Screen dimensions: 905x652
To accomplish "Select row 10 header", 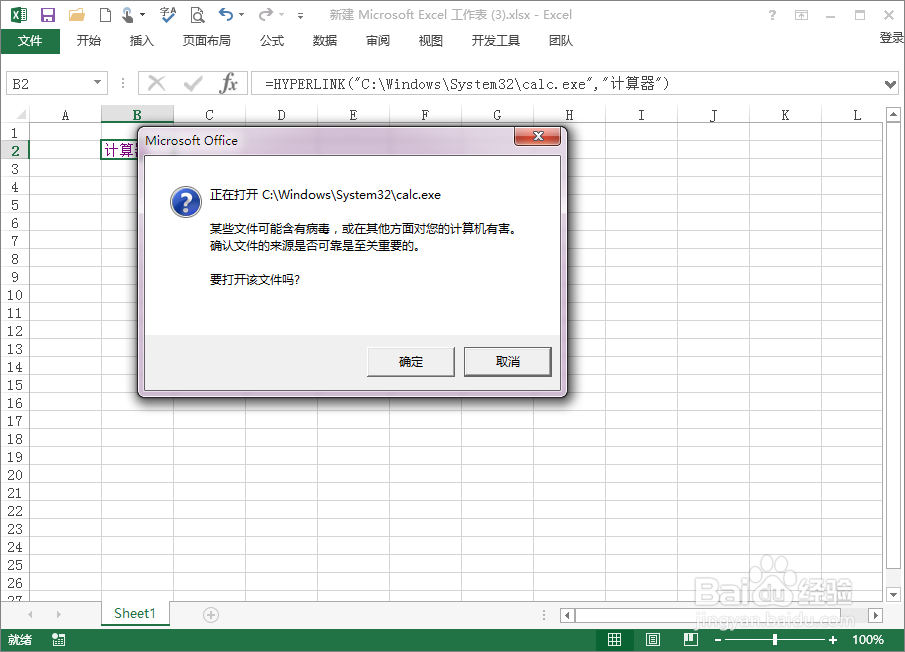I will pos(15,295).
